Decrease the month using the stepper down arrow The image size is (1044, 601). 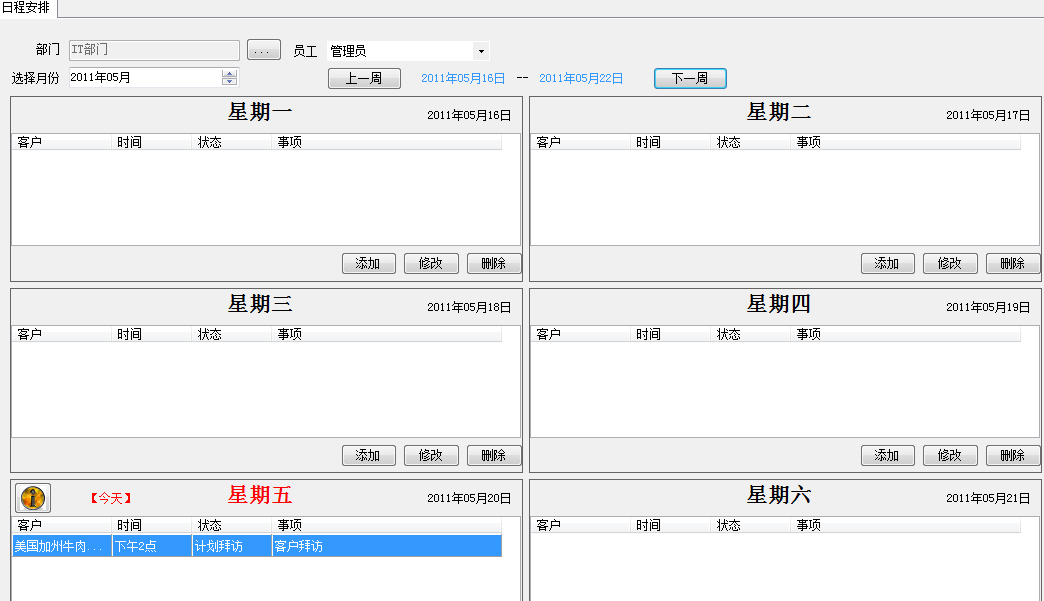230,81
